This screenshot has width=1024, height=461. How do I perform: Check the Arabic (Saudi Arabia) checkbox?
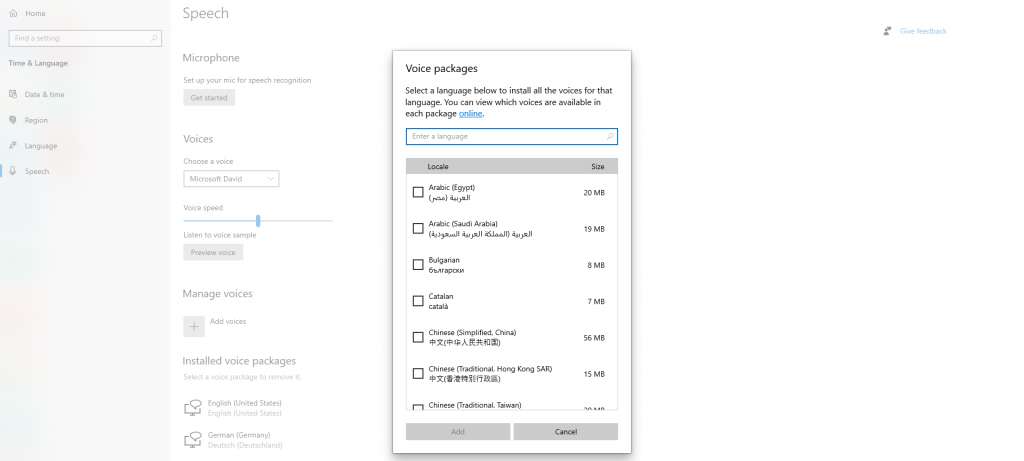pyautogui.click(x=418, y=229)
